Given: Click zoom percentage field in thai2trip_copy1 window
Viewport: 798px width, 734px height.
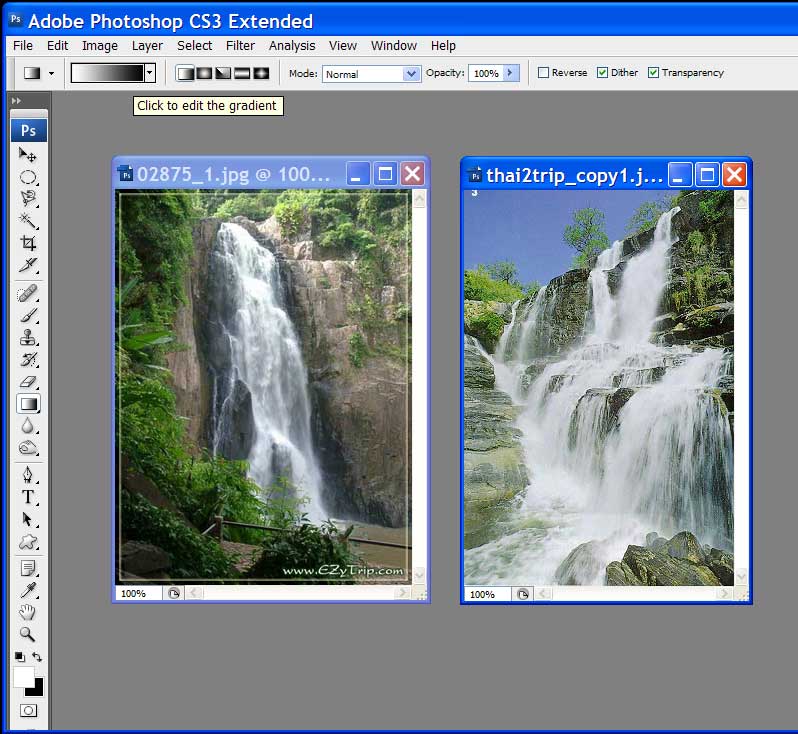Looking at the screenshot, I should (x=488, y=594).
